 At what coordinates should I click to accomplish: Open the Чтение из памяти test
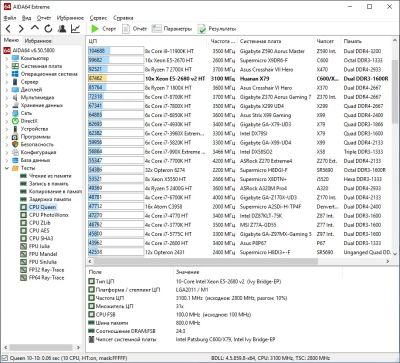[x=46, y=176]
